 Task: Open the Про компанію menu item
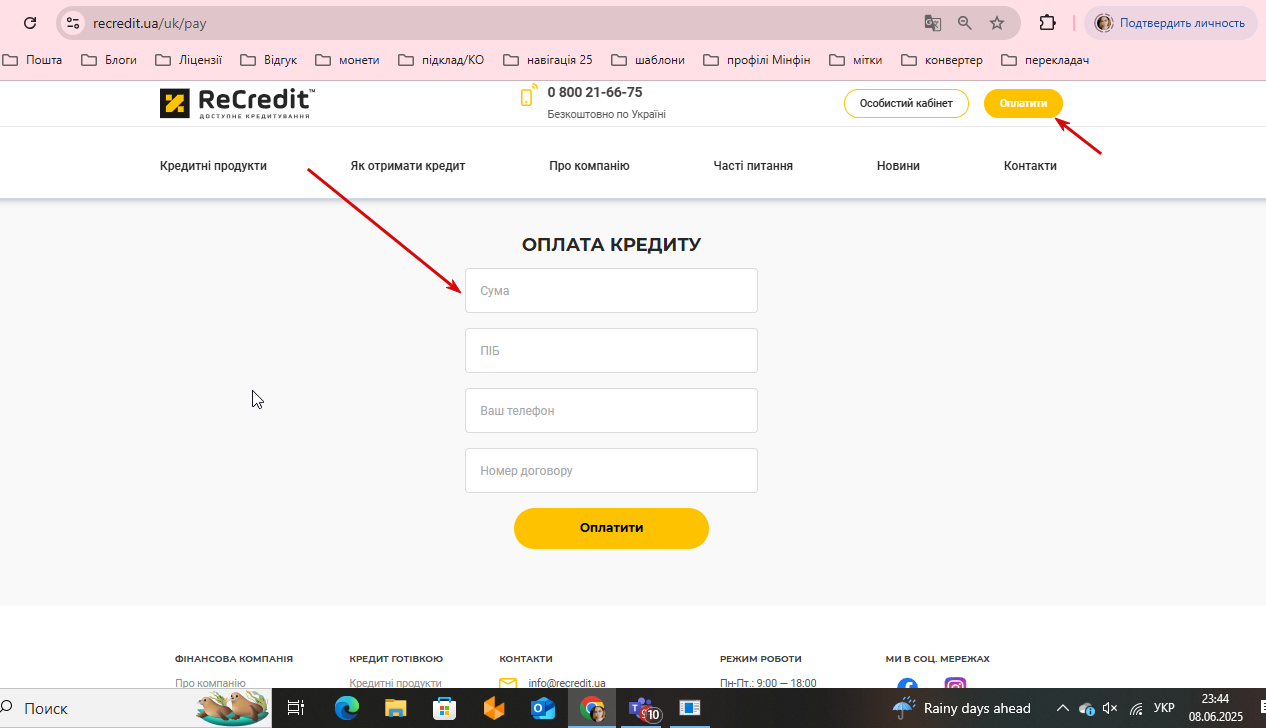tap(589, 166)
